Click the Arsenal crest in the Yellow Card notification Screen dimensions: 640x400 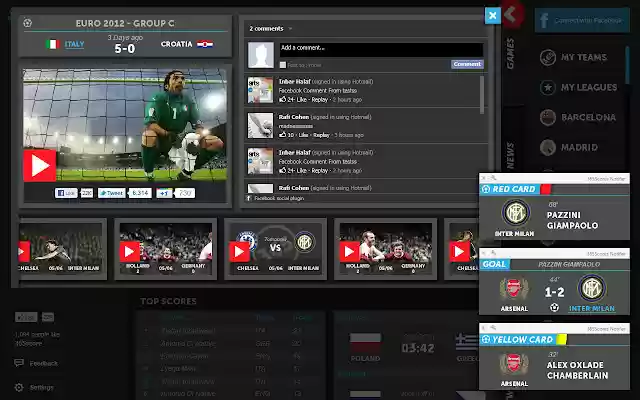click(514, 364)
